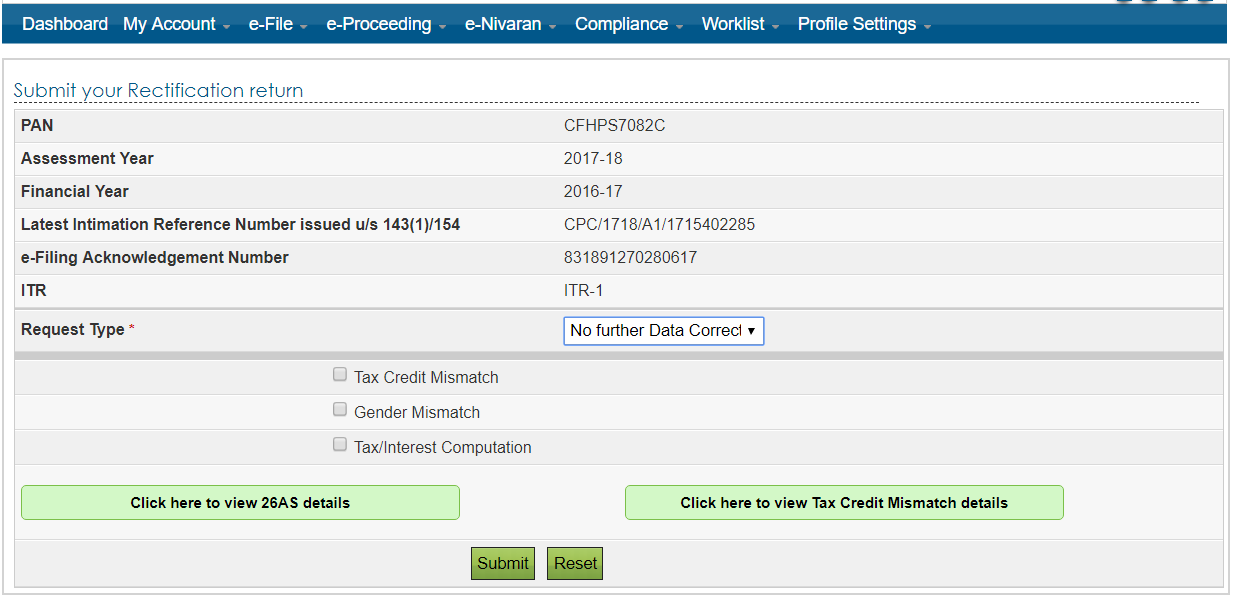The width and height of the screenshot is (1234, 599).
Task: Expand the Profile Settings dropdown
Action: (856, 23)
